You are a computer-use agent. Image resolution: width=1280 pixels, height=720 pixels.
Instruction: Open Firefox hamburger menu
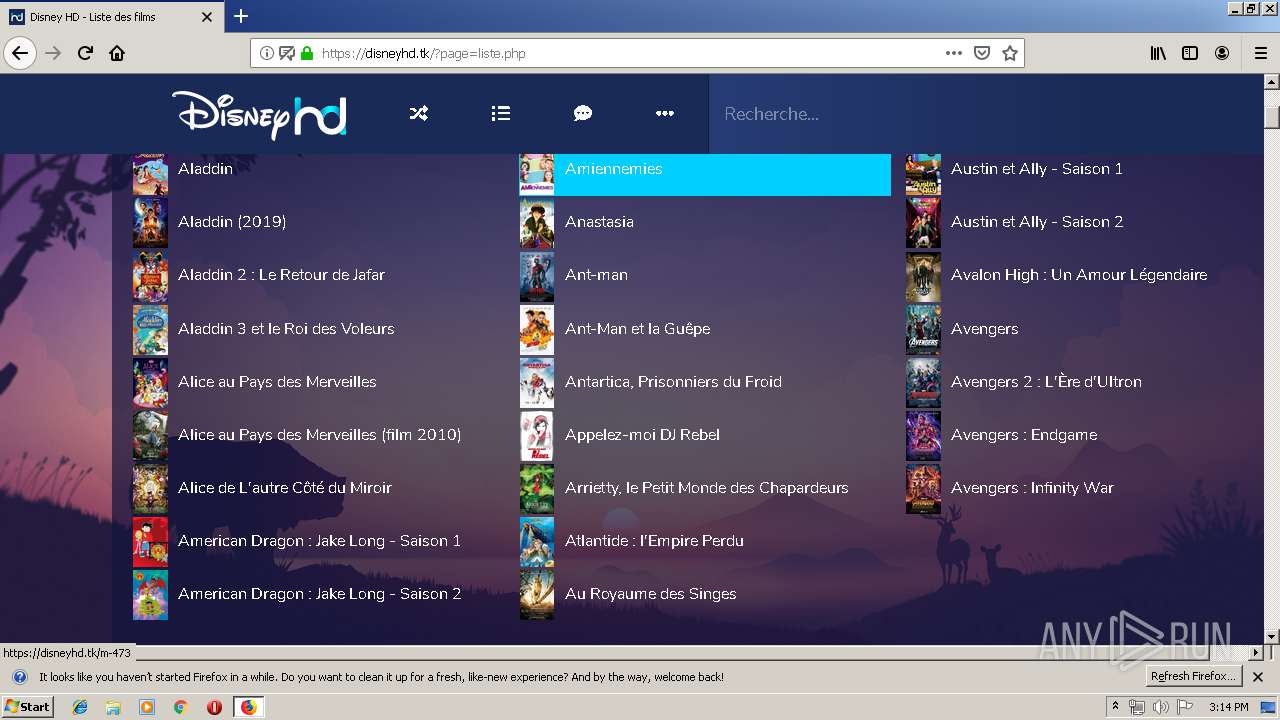point(1260,53)
